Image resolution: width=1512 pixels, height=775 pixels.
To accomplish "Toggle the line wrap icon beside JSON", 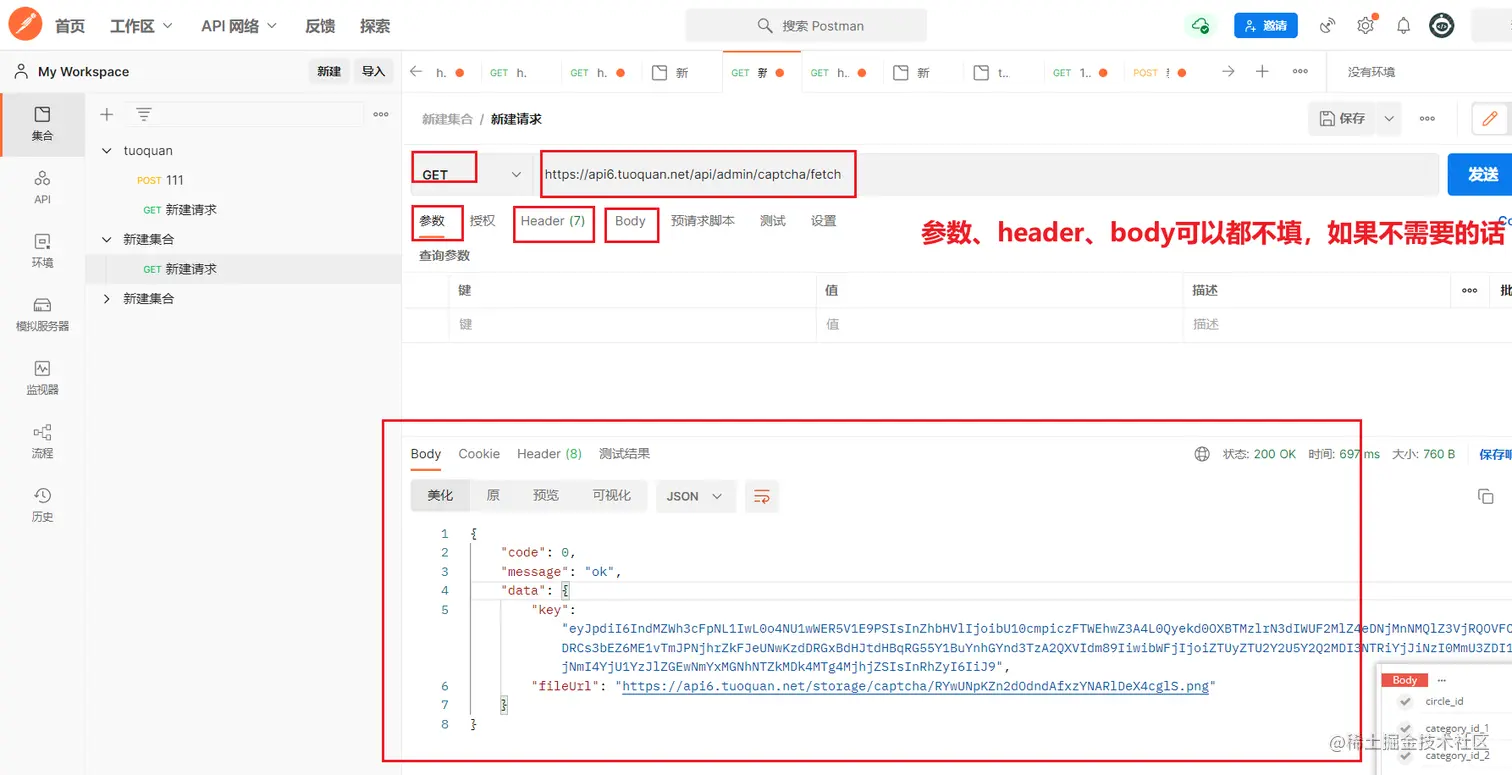I will 762,496.
